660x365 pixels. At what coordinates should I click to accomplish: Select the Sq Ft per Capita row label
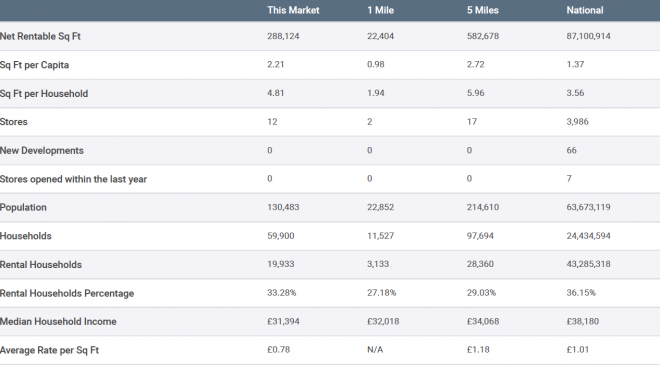pyautogui.click(x=34, y=65)
